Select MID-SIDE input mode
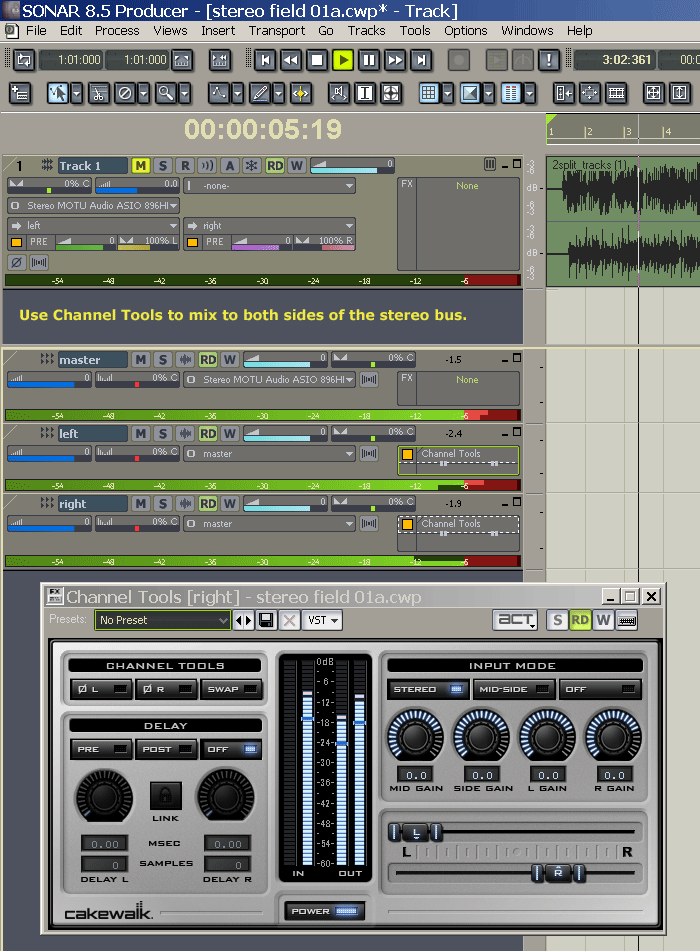 point(514,689)
